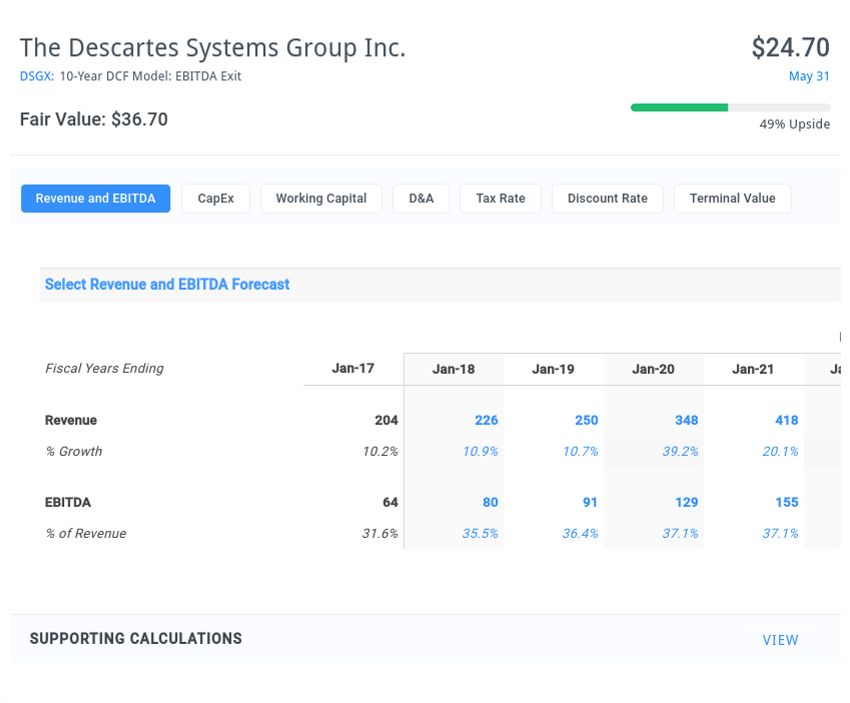Edit Jan-20 EBITDA margin 37.1%

click(680, 533)
